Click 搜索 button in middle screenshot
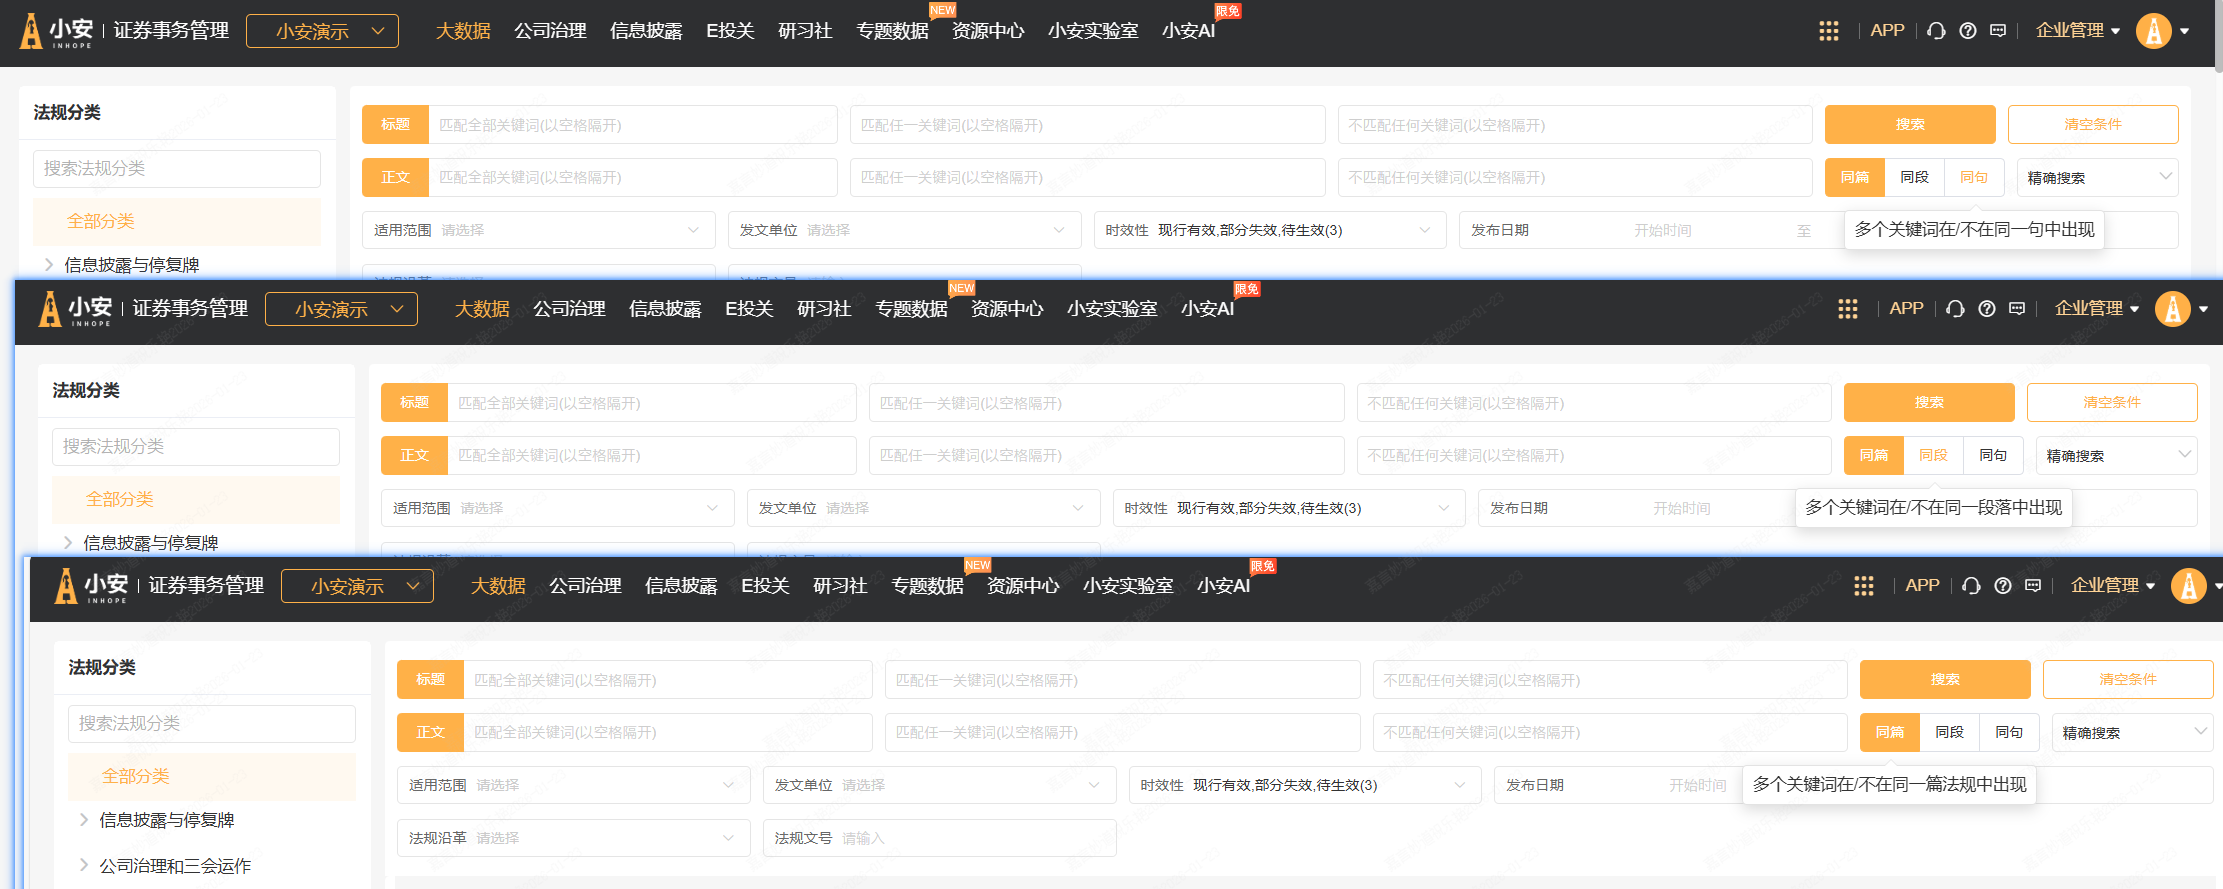The image size is (2223, 889). click(x=1929, y=402)
